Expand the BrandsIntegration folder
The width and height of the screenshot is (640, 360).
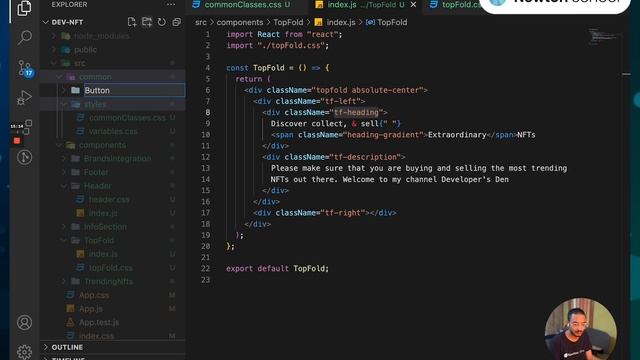pos(64,158)
